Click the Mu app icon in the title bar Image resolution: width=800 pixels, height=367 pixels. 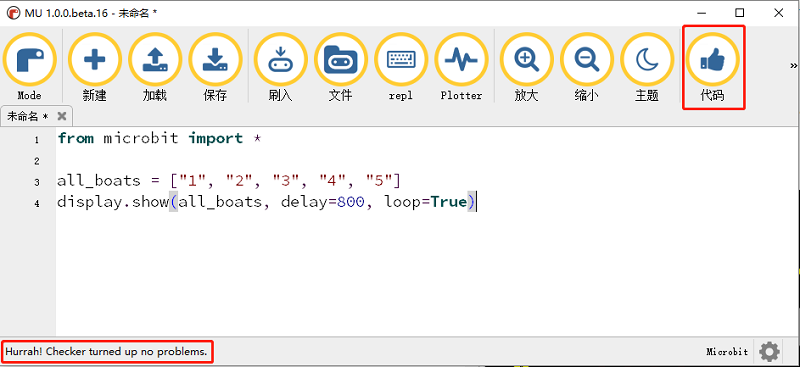(x=14, y=13)
